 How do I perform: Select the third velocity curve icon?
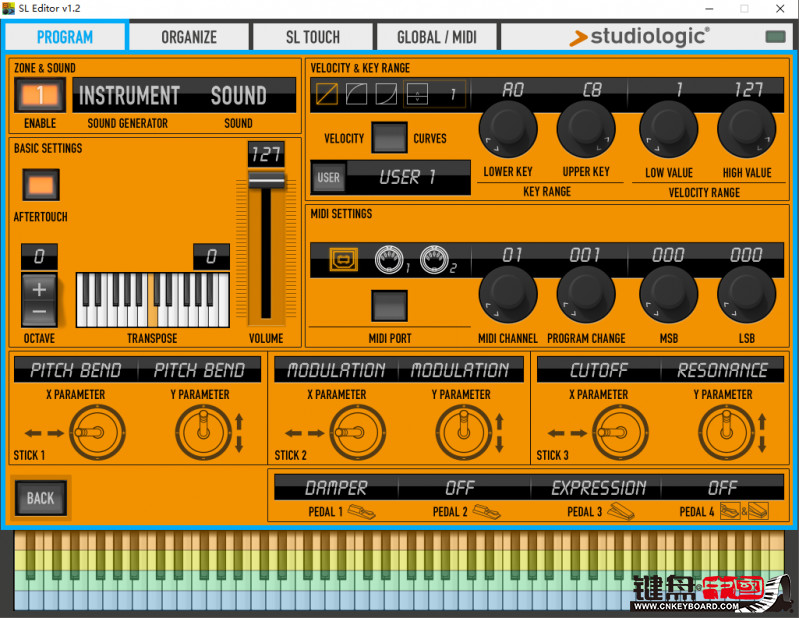386,95
